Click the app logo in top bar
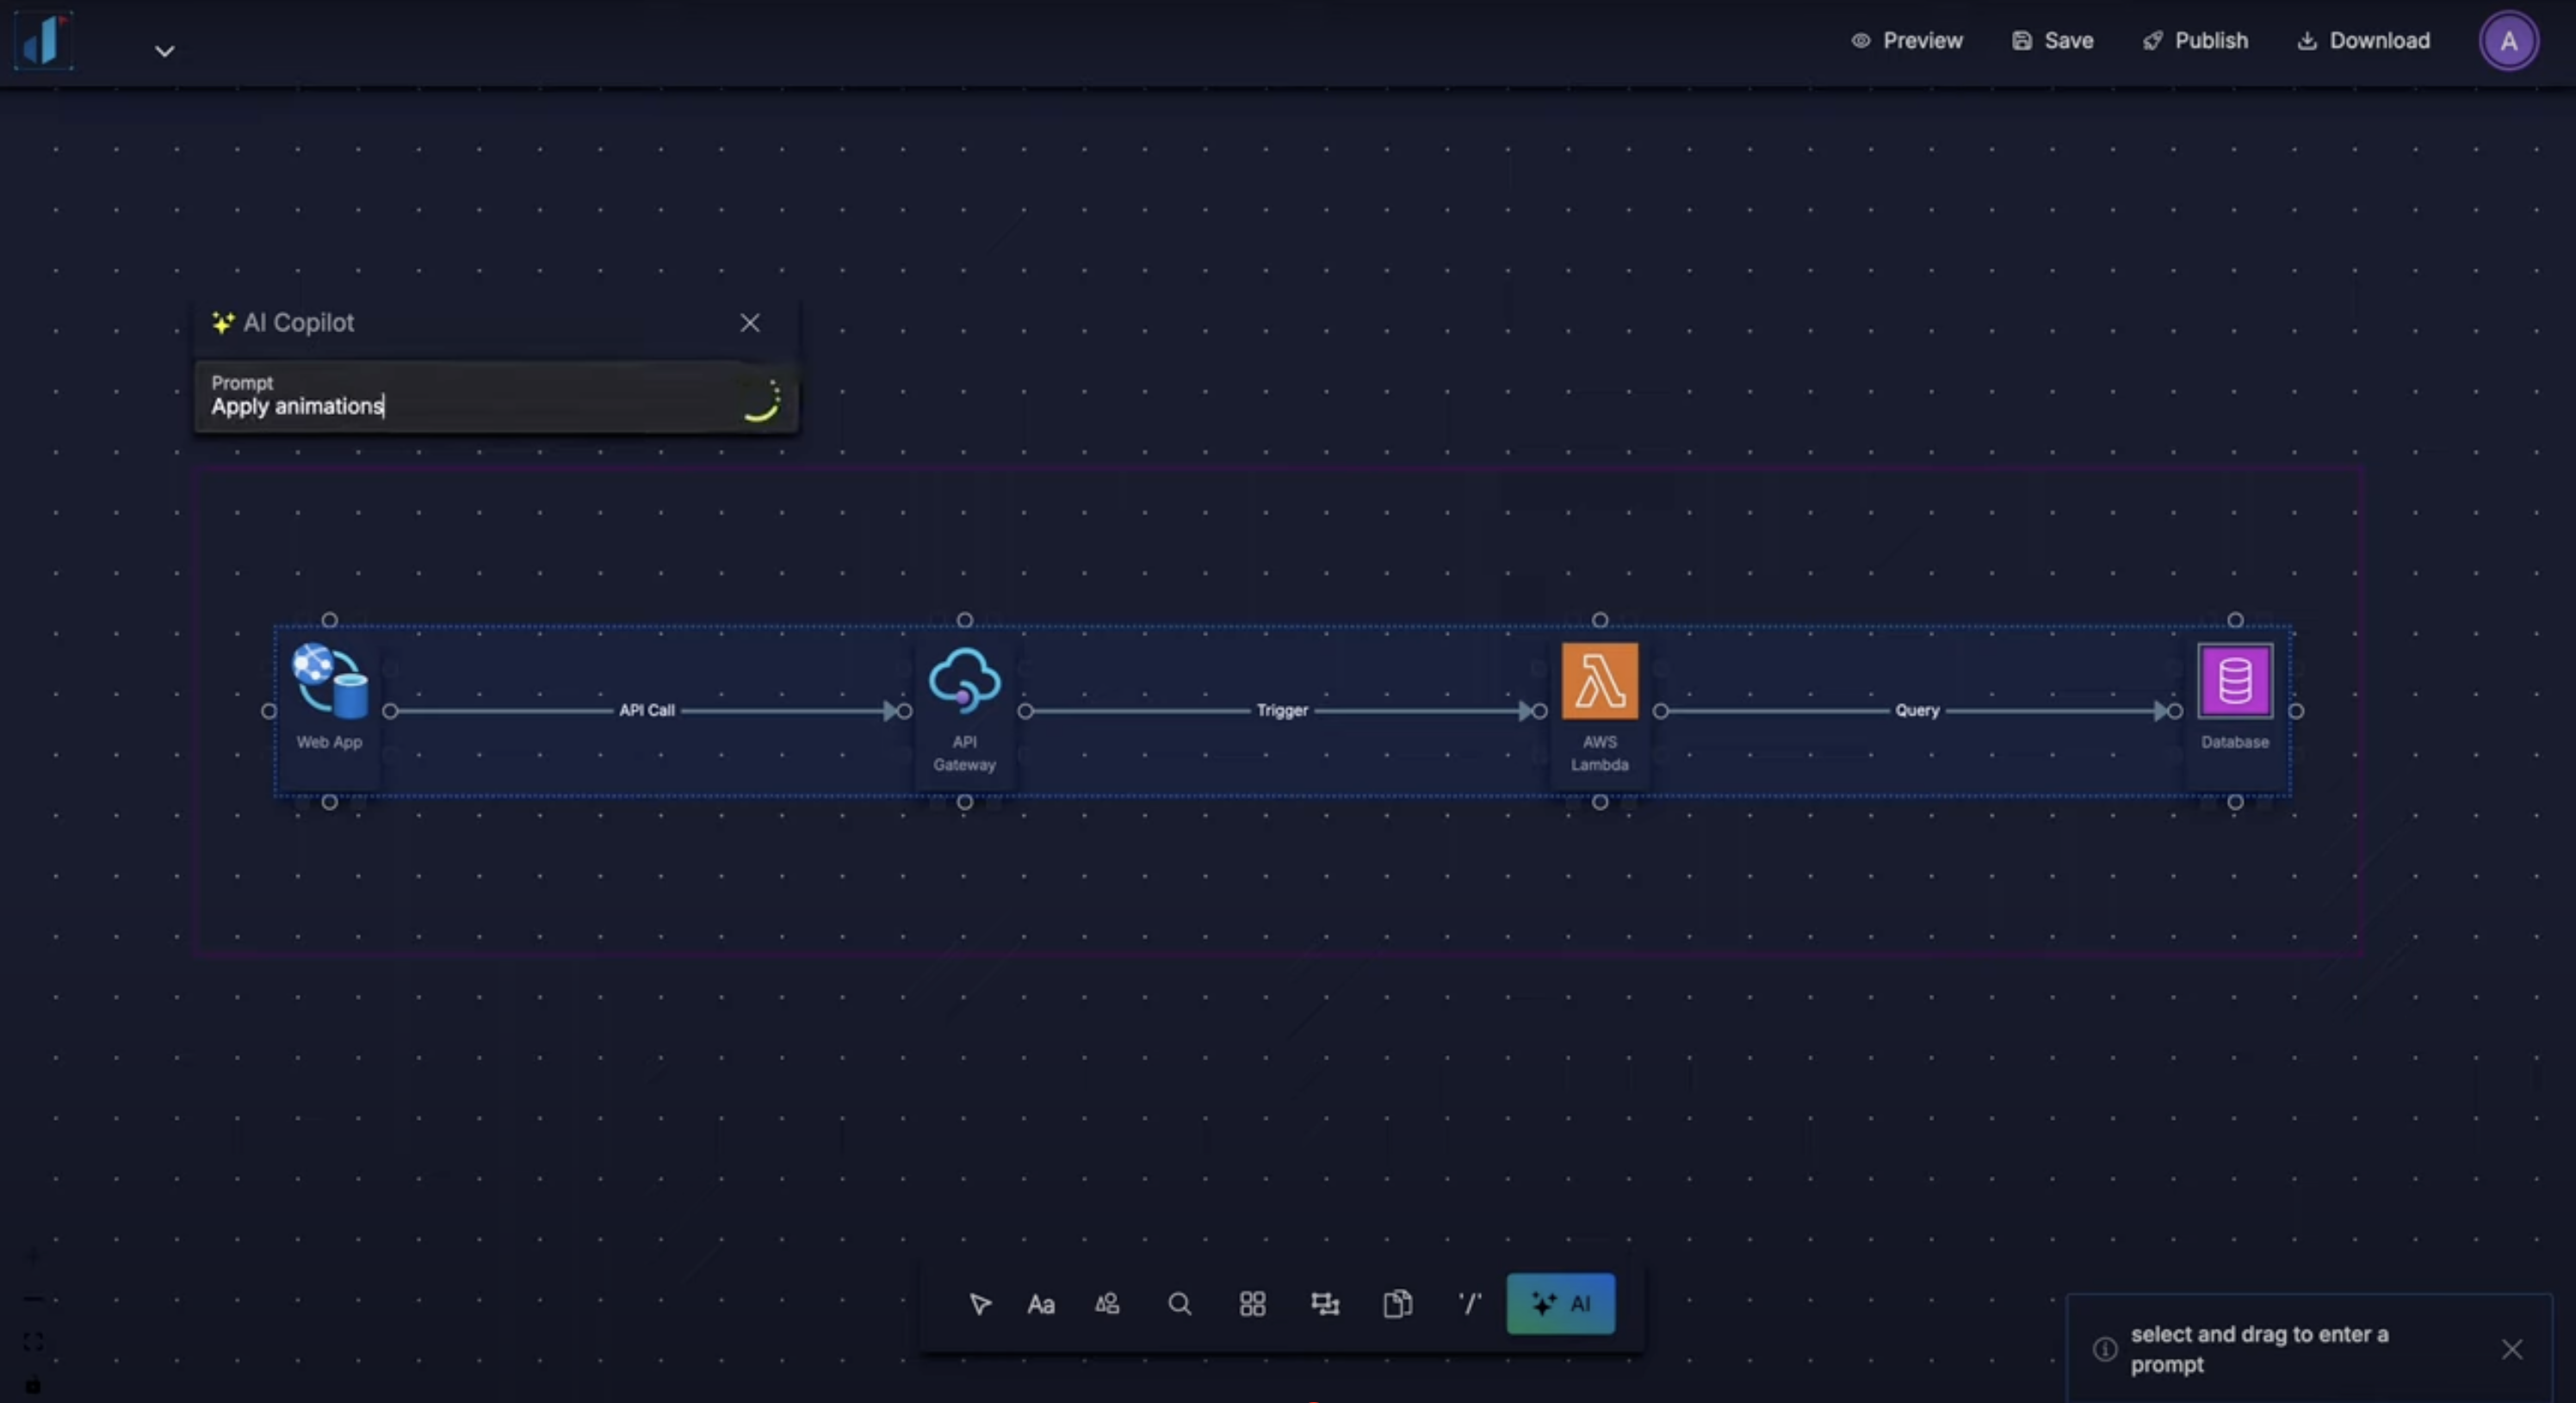Viewport: 2576px width, 1403px height. [44, 41]
